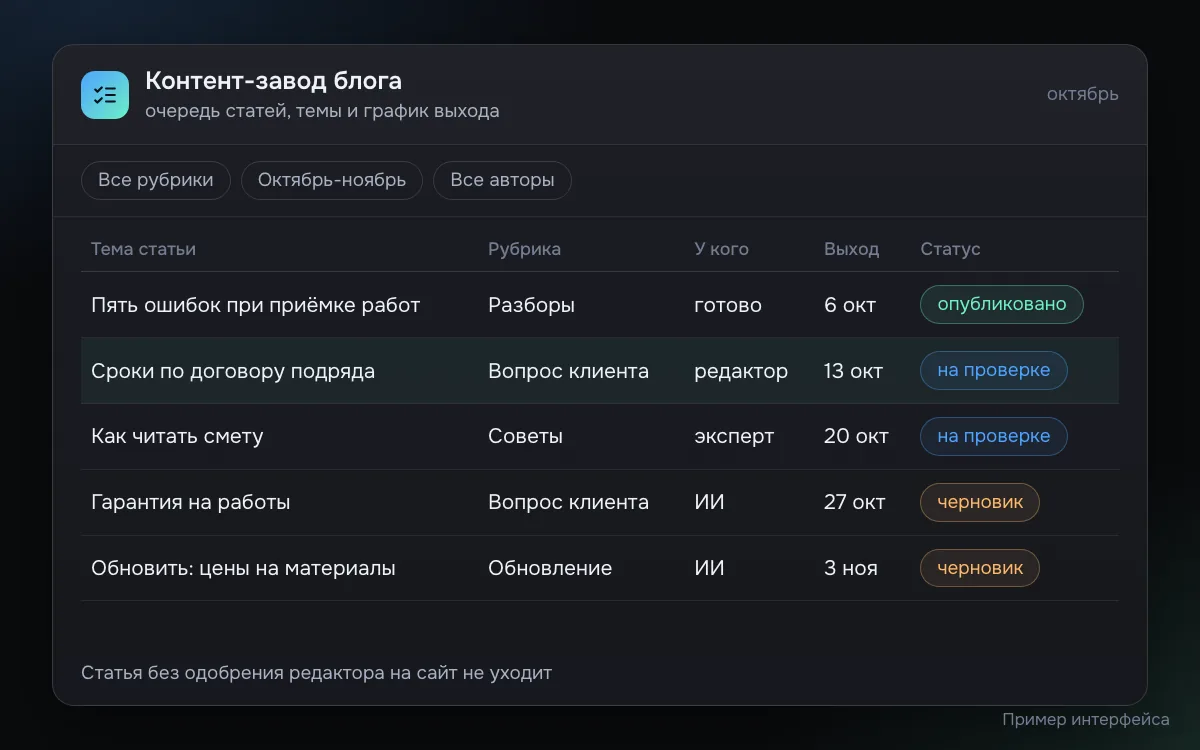Click the октябрь label in header
1200x750 pixels.
click(1083, 94)
